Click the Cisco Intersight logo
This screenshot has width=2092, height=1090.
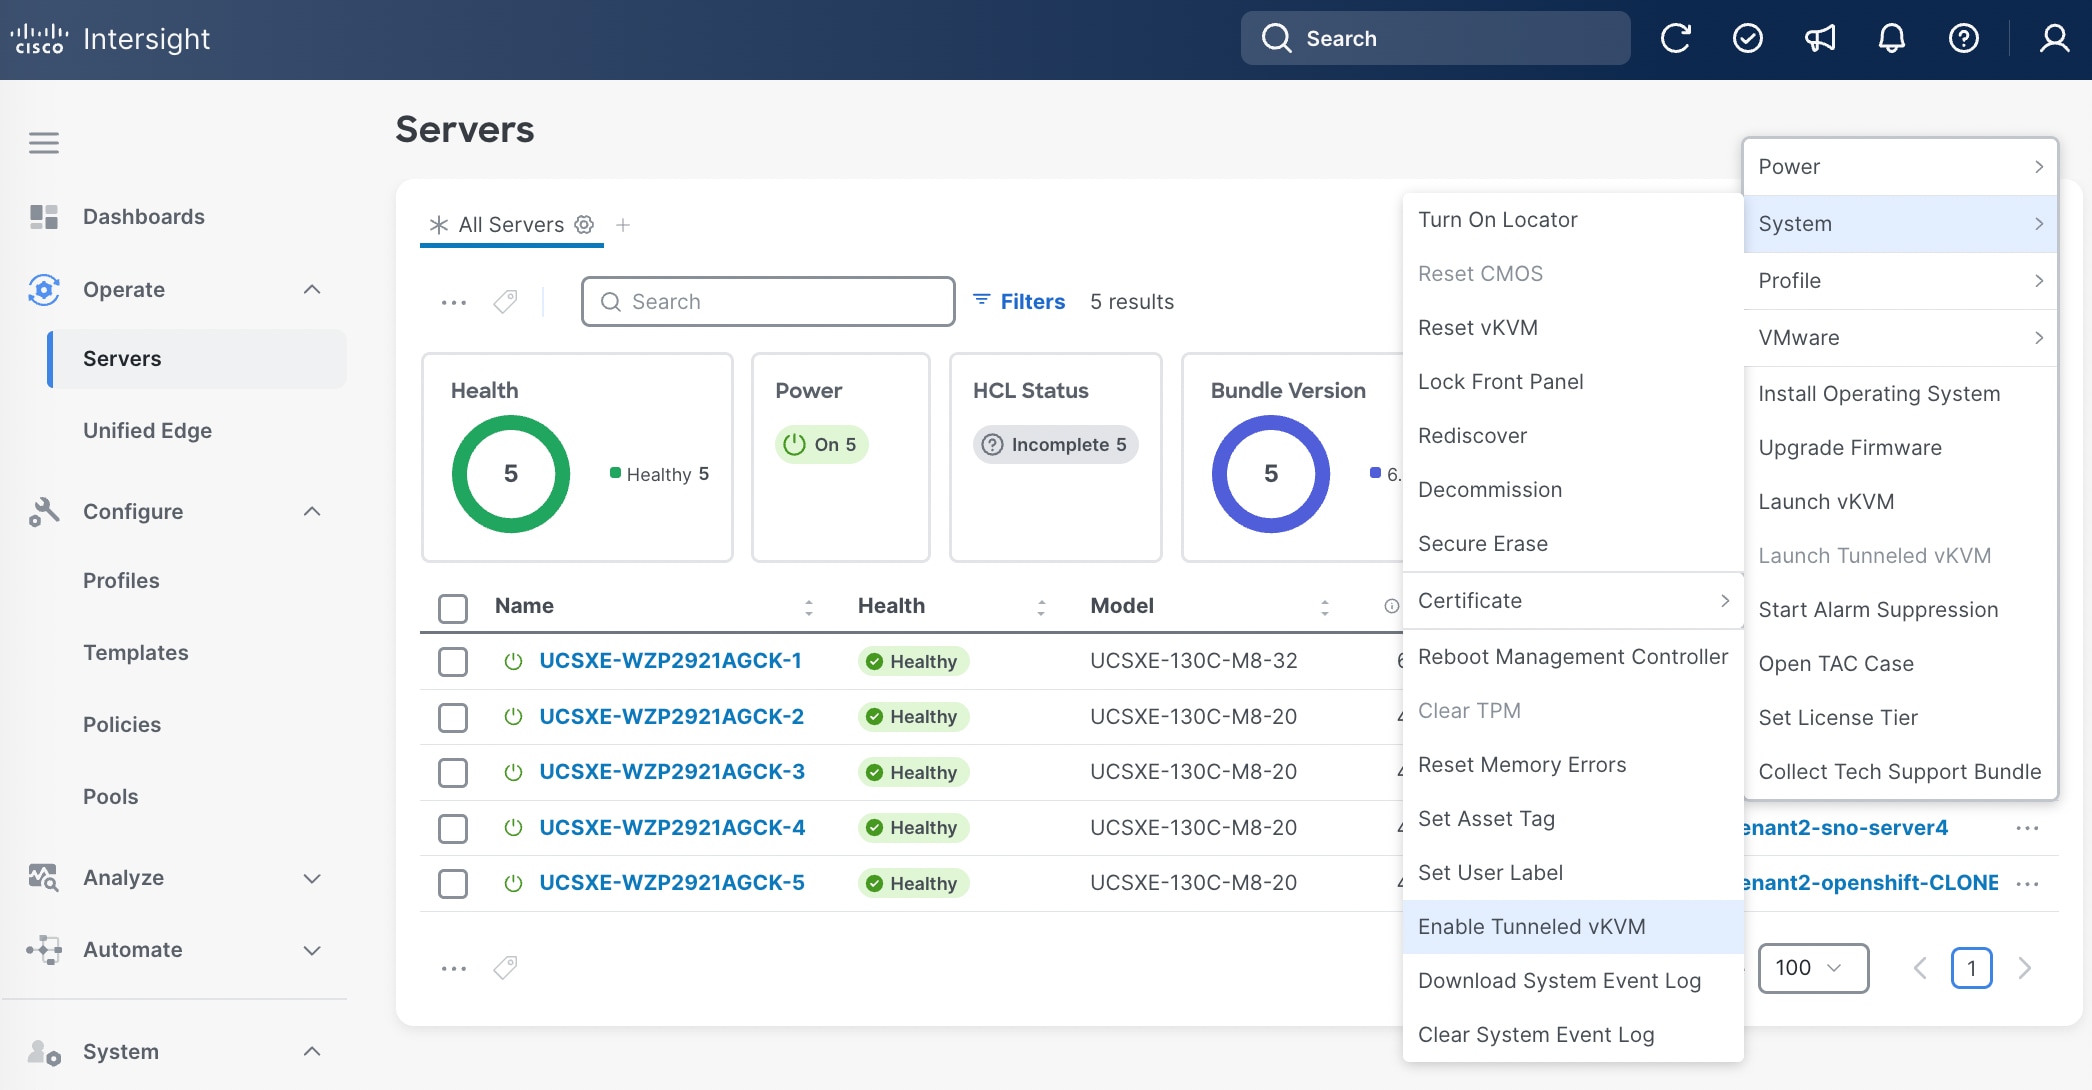coord(110,39)
